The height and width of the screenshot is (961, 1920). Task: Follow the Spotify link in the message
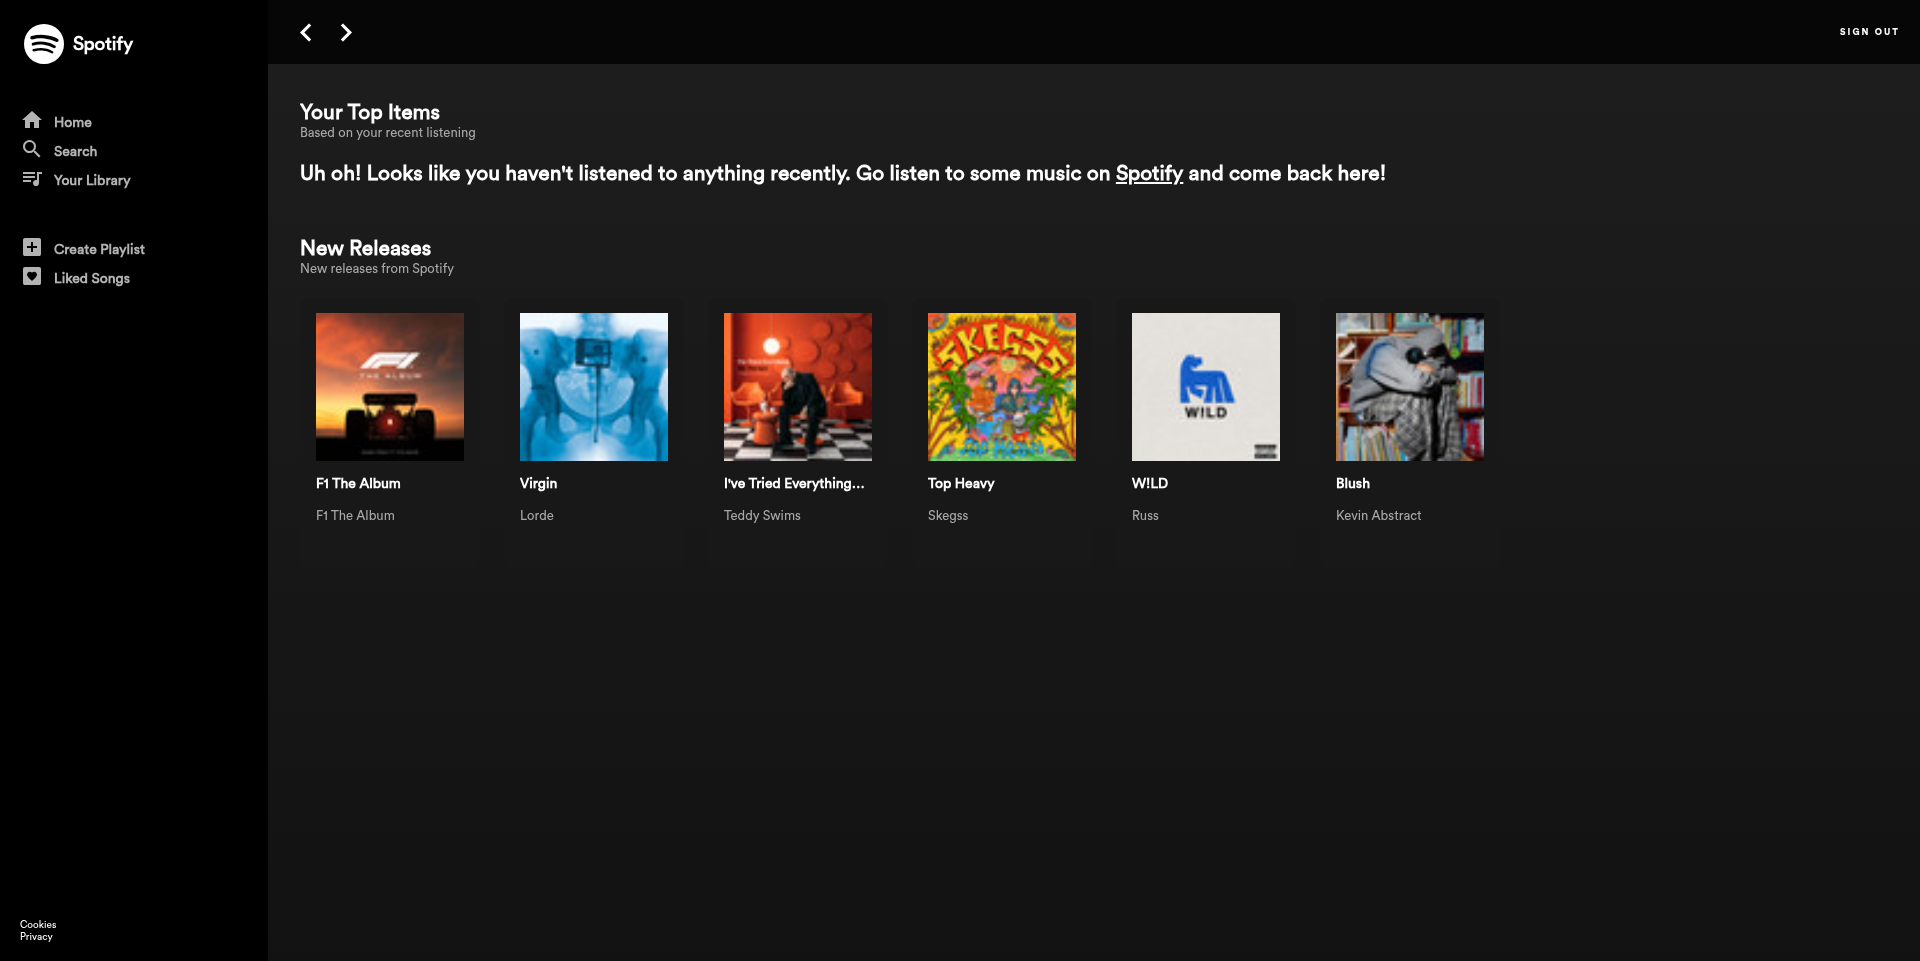point(1149,173)
